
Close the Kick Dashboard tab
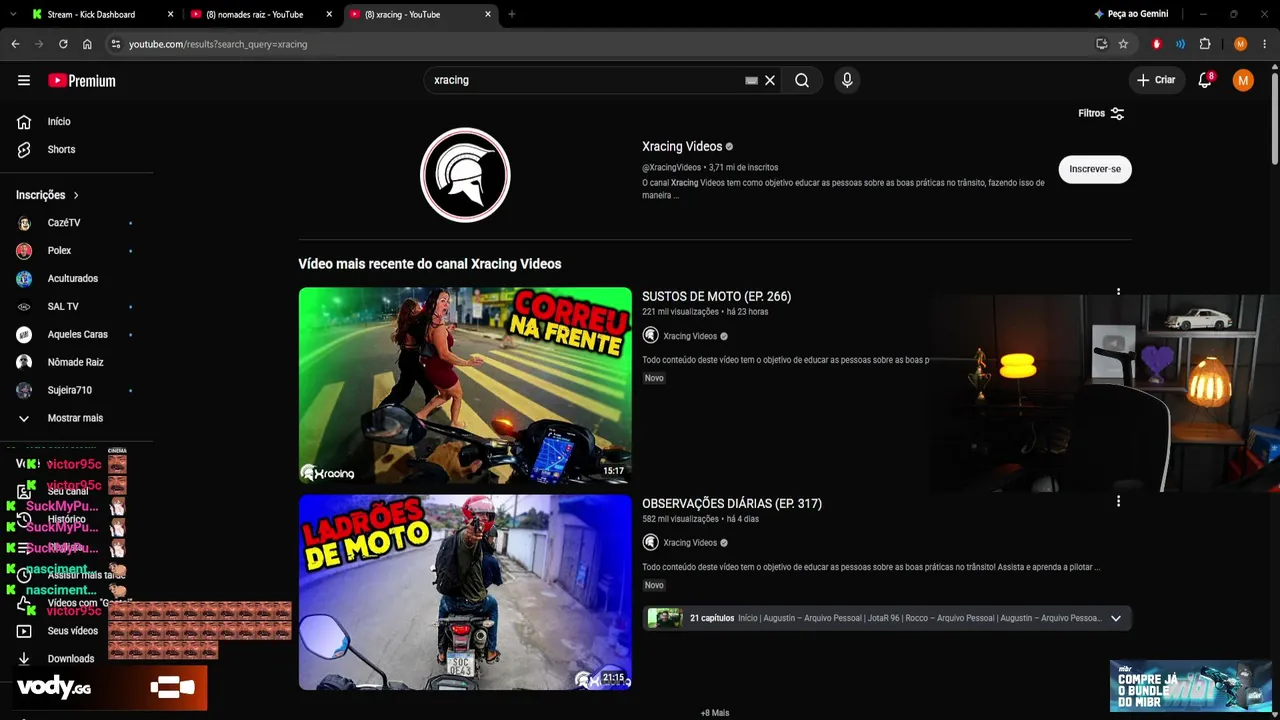point(170,14)
